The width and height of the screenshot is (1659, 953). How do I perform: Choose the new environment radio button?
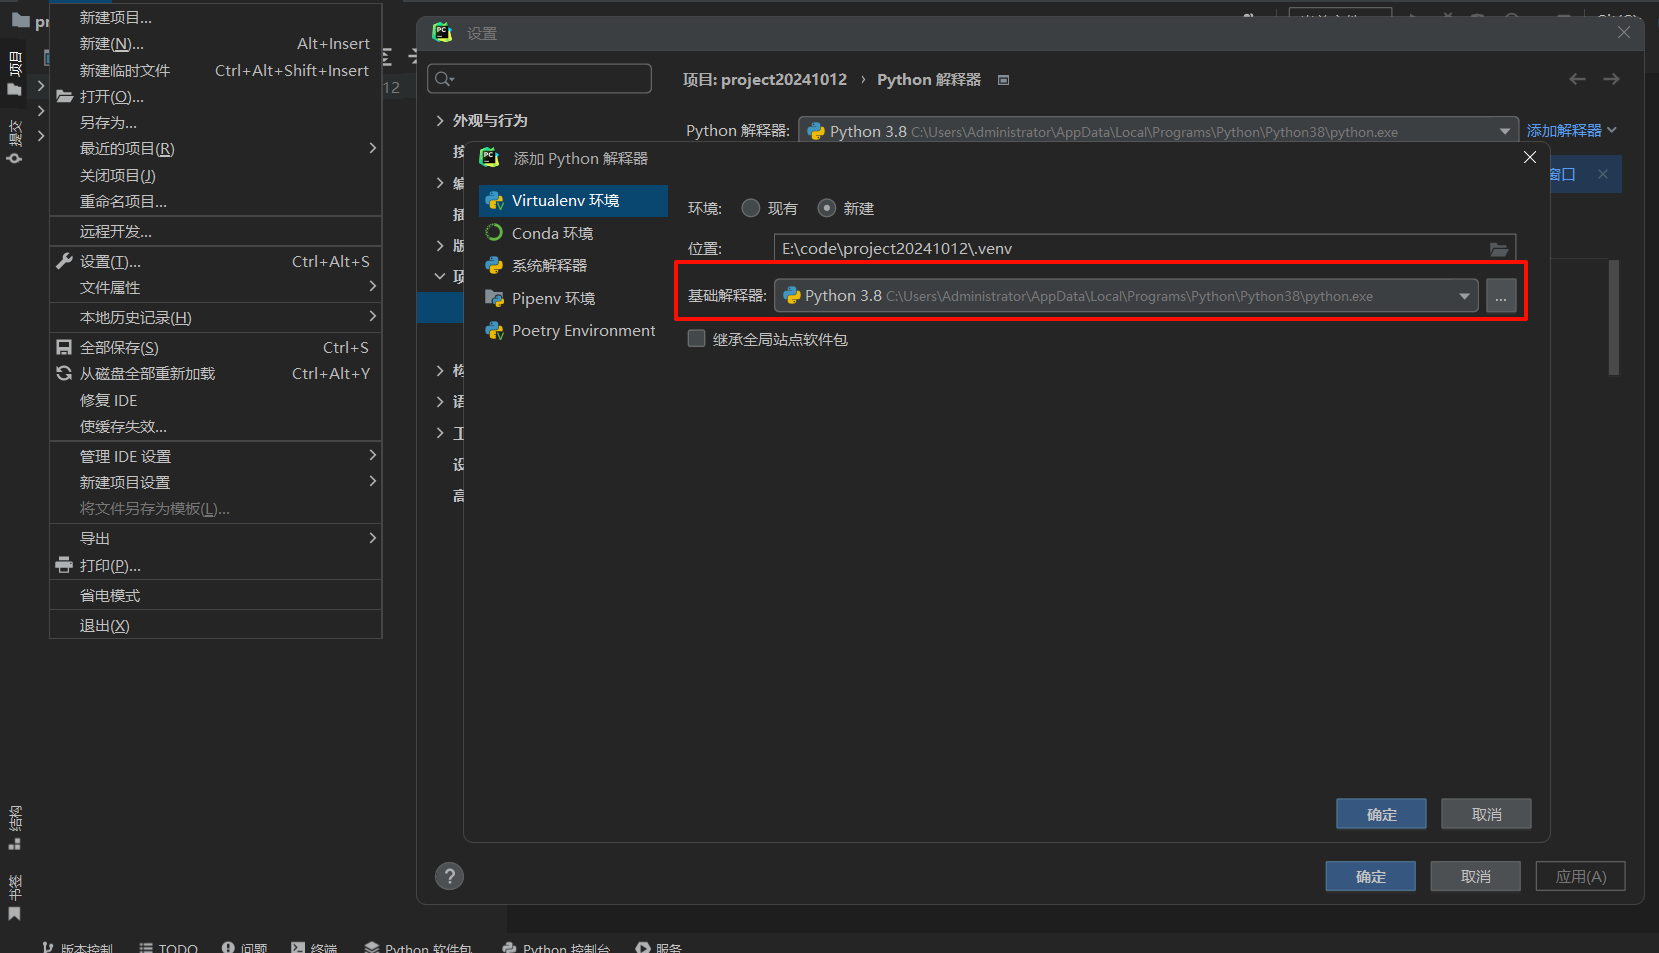[827, 208]
